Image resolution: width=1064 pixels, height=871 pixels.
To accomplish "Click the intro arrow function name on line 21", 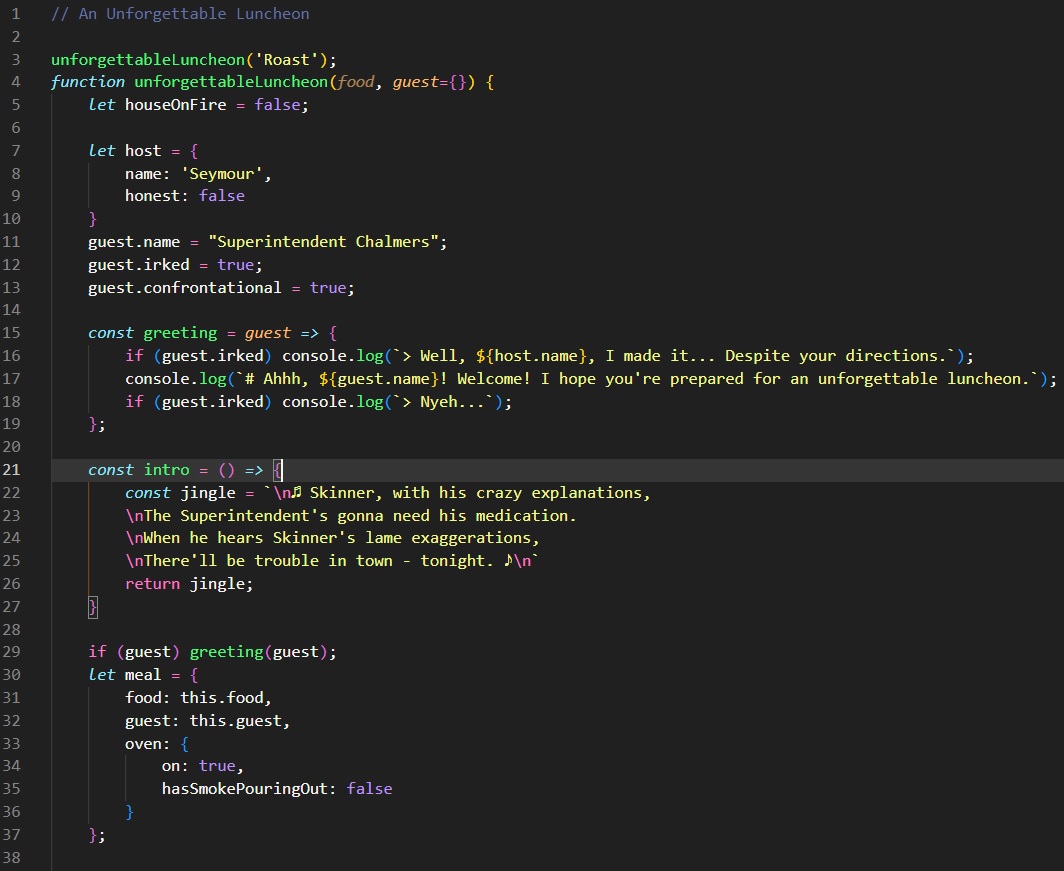I will coord(166,469).
